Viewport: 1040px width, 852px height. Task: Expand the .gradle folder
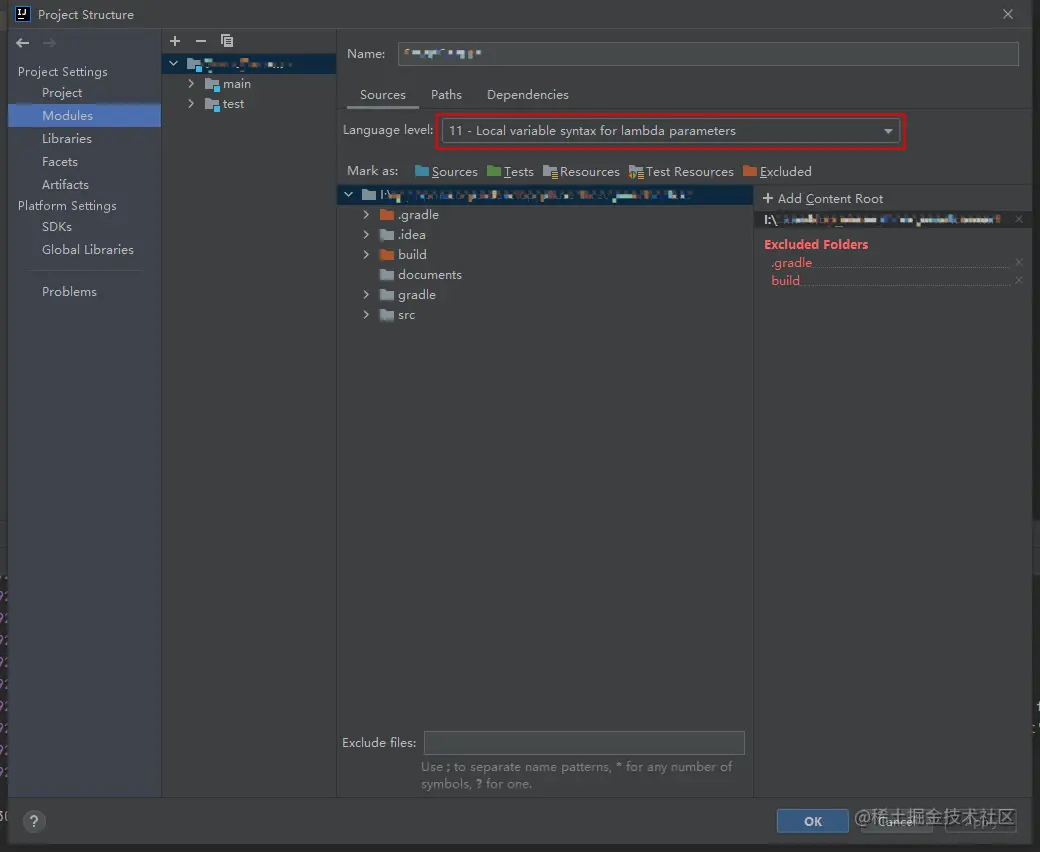tap(366, 214)
